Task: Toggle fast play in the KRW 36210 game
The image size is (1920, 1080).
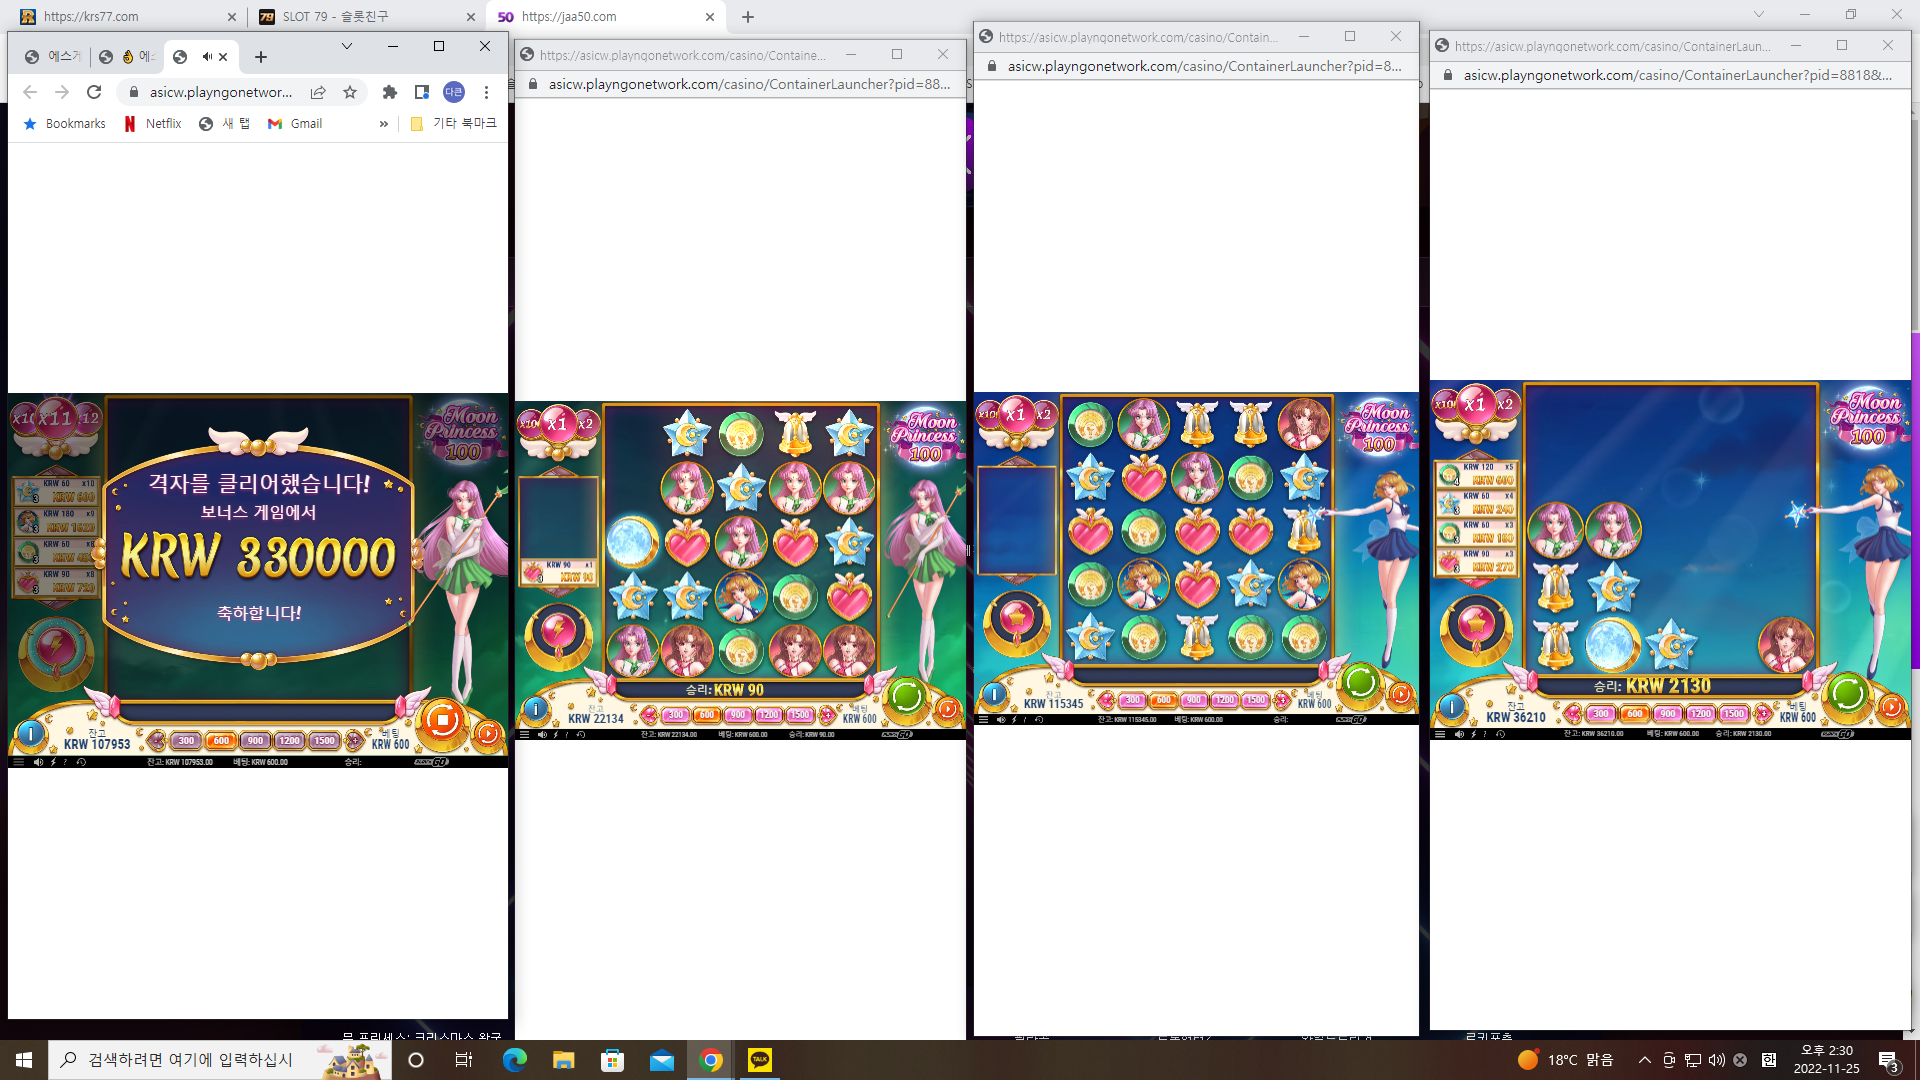Action: [x=1473, y=734]
